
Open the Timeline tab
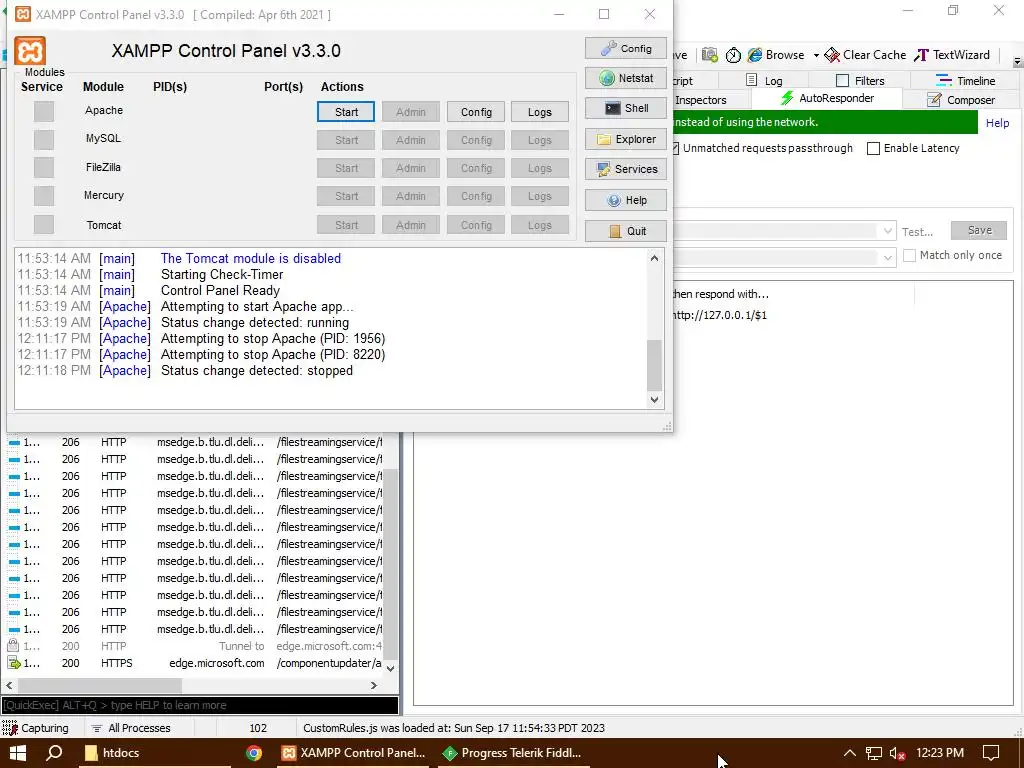pos(965,80)
